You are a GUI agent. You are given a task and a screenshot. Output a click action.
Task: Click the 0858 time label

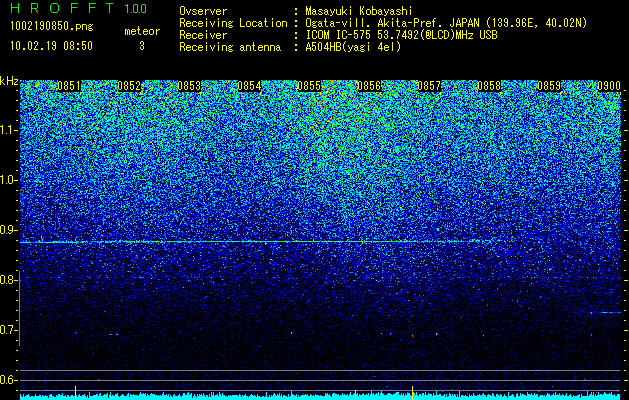tap(489, 86)
